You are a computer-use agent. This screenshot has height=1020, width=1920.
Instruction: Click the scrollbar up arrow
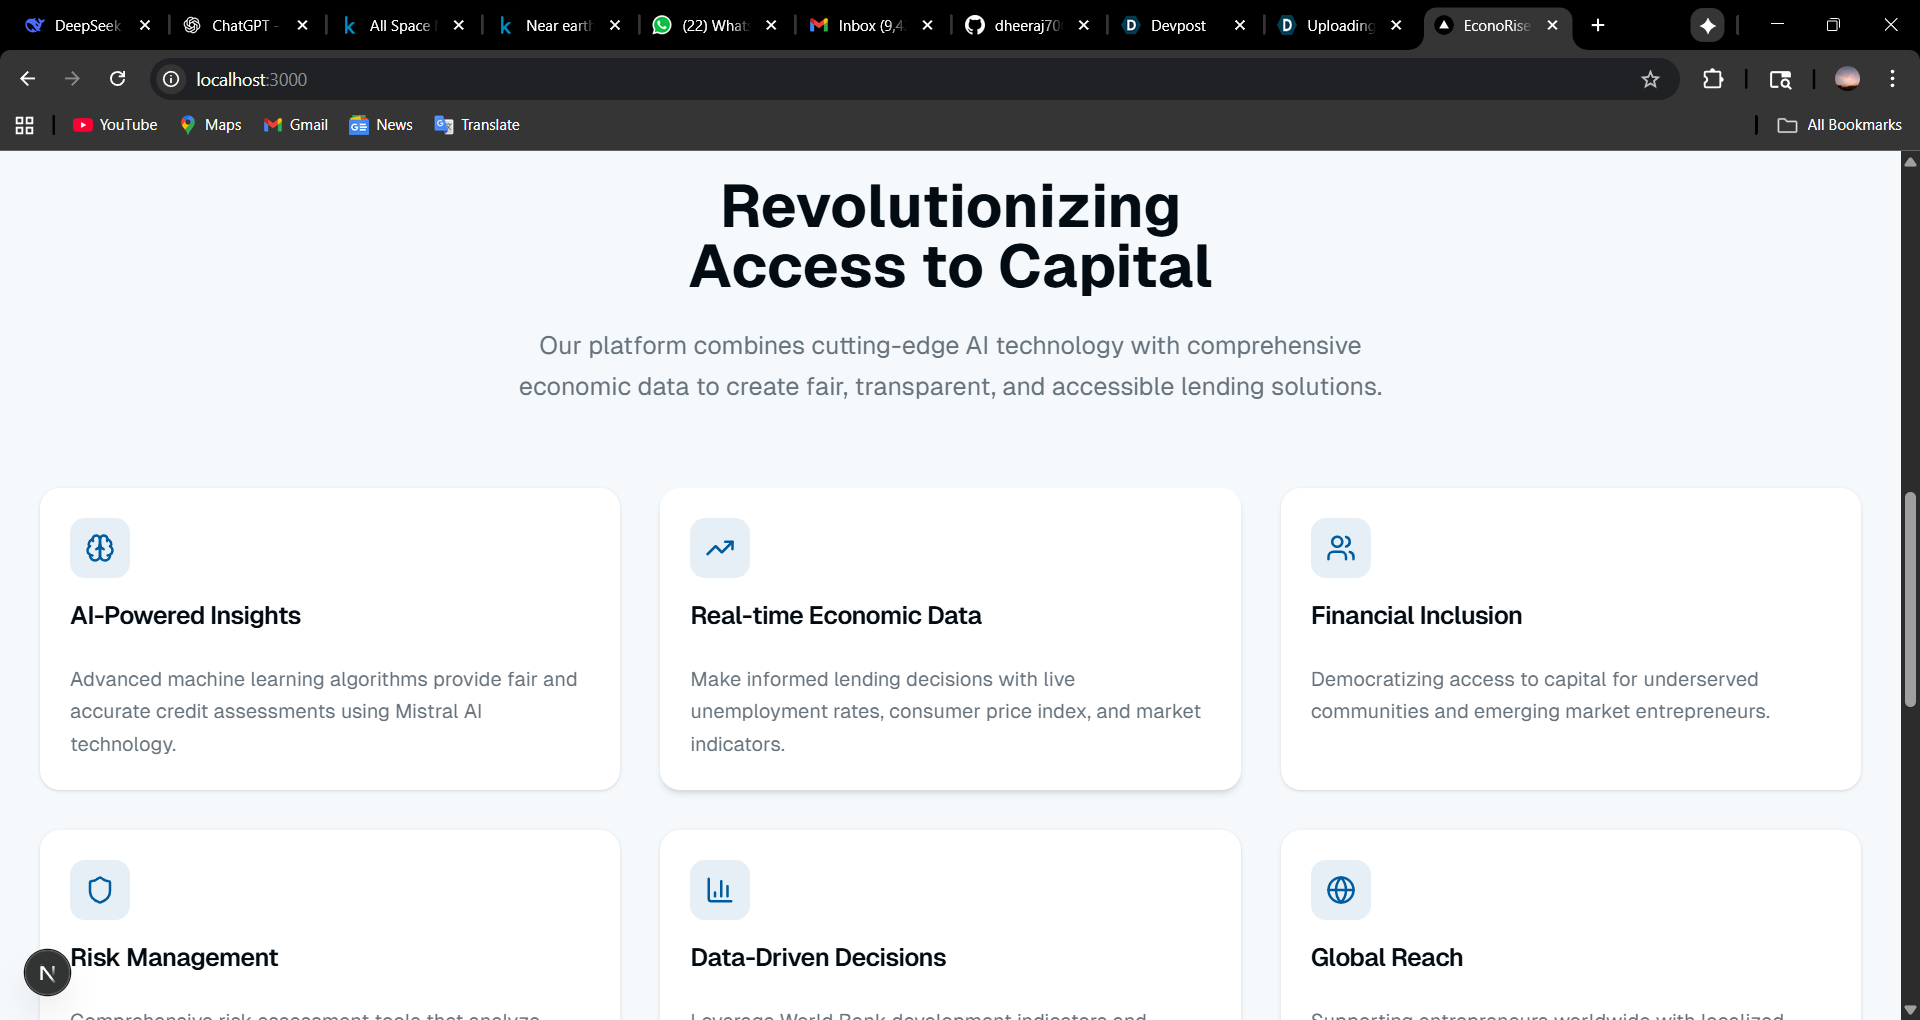(x=1910, y=161)
